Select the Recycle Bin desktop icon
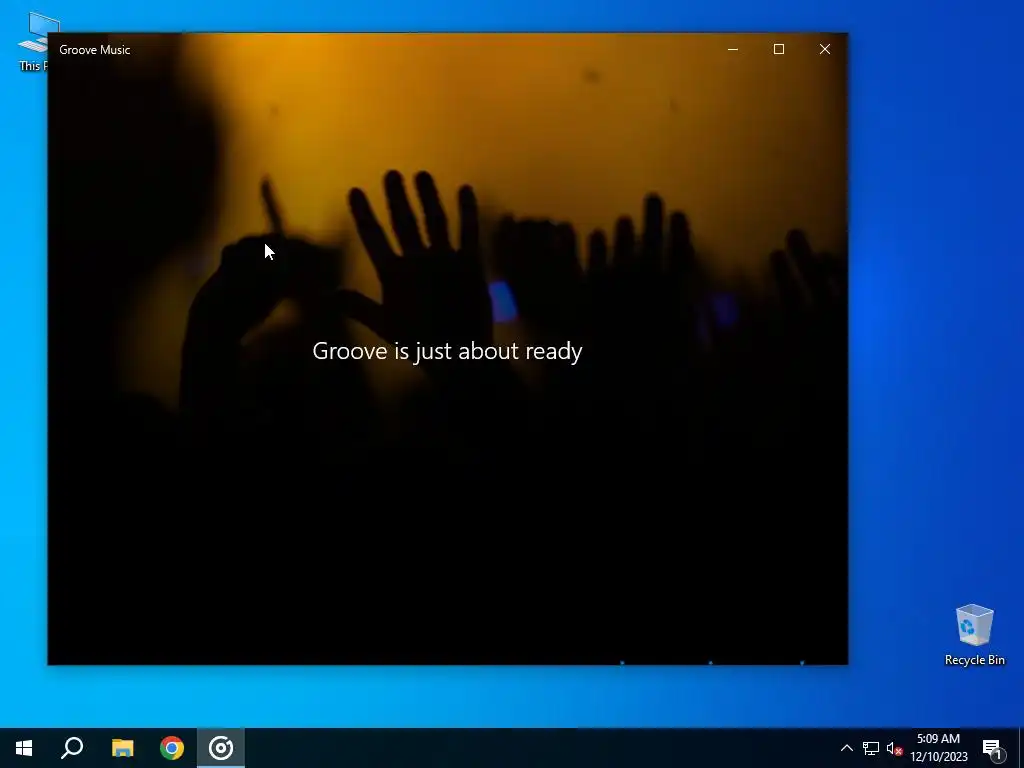The image size is (1024, 768). [x=974, y=635]
